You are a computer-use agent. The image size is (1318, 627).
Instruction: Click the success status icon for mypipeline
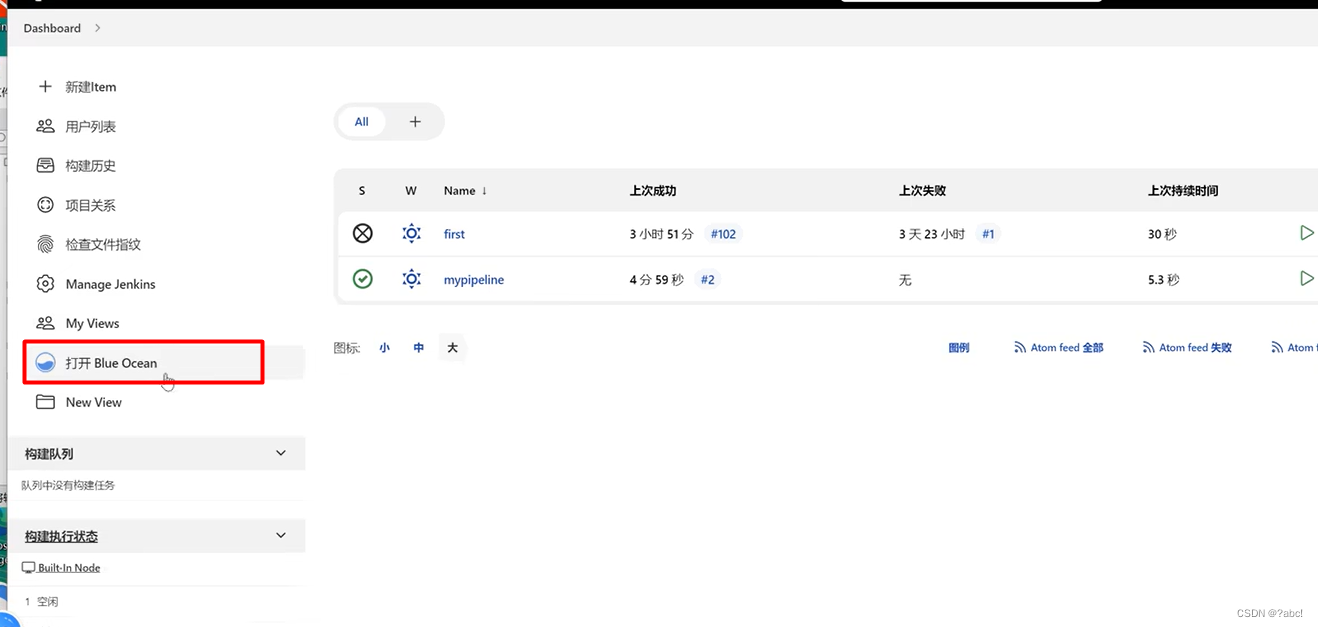(363, 279)
